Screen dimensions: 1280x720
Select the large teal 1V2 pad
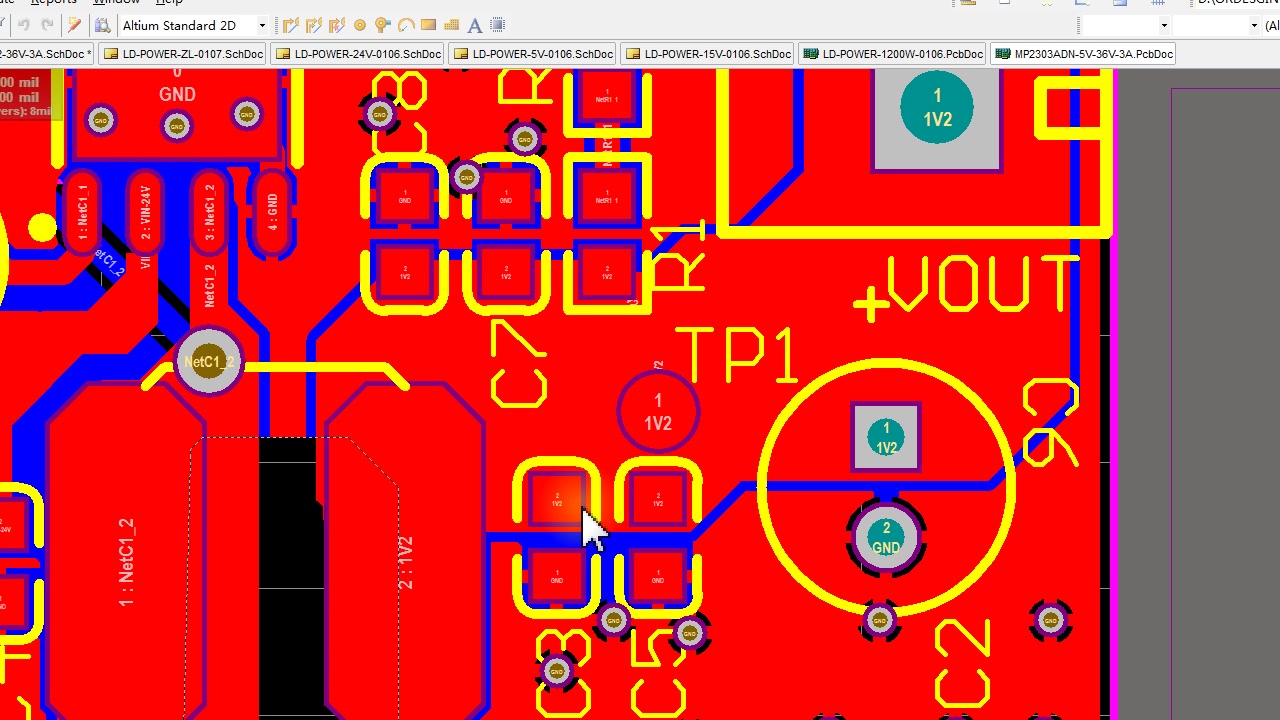click(937, 108)
